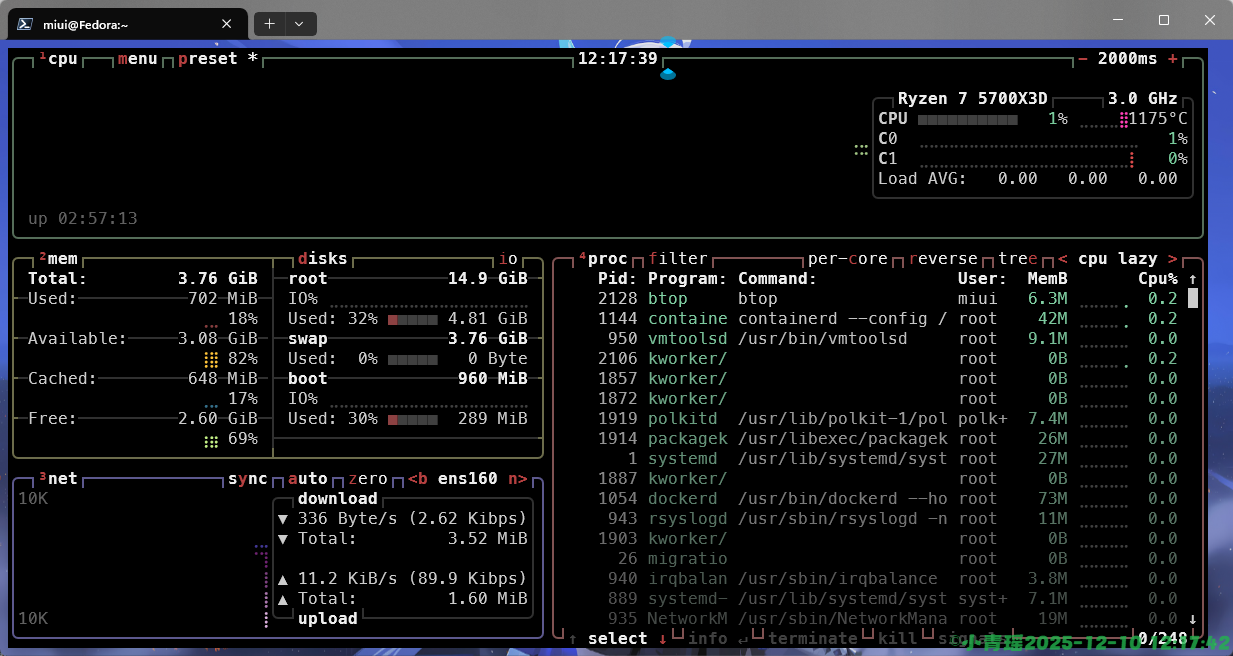Image resolution: width=1233 pixels, height=656 pixels.
Task: Cycle the preset option in the cpu box
Action: (x=207, y=59)
